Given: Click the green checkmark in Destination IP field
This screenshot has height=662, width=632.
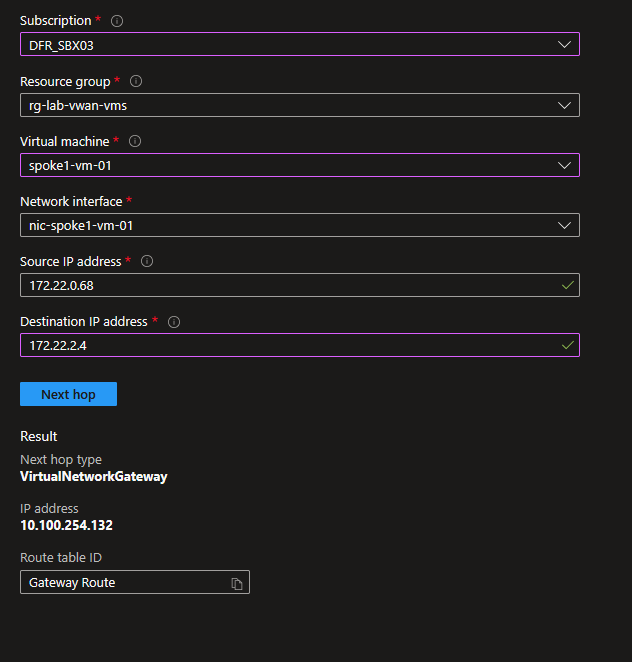Looking at the screenshot, I should pos(568,345).
